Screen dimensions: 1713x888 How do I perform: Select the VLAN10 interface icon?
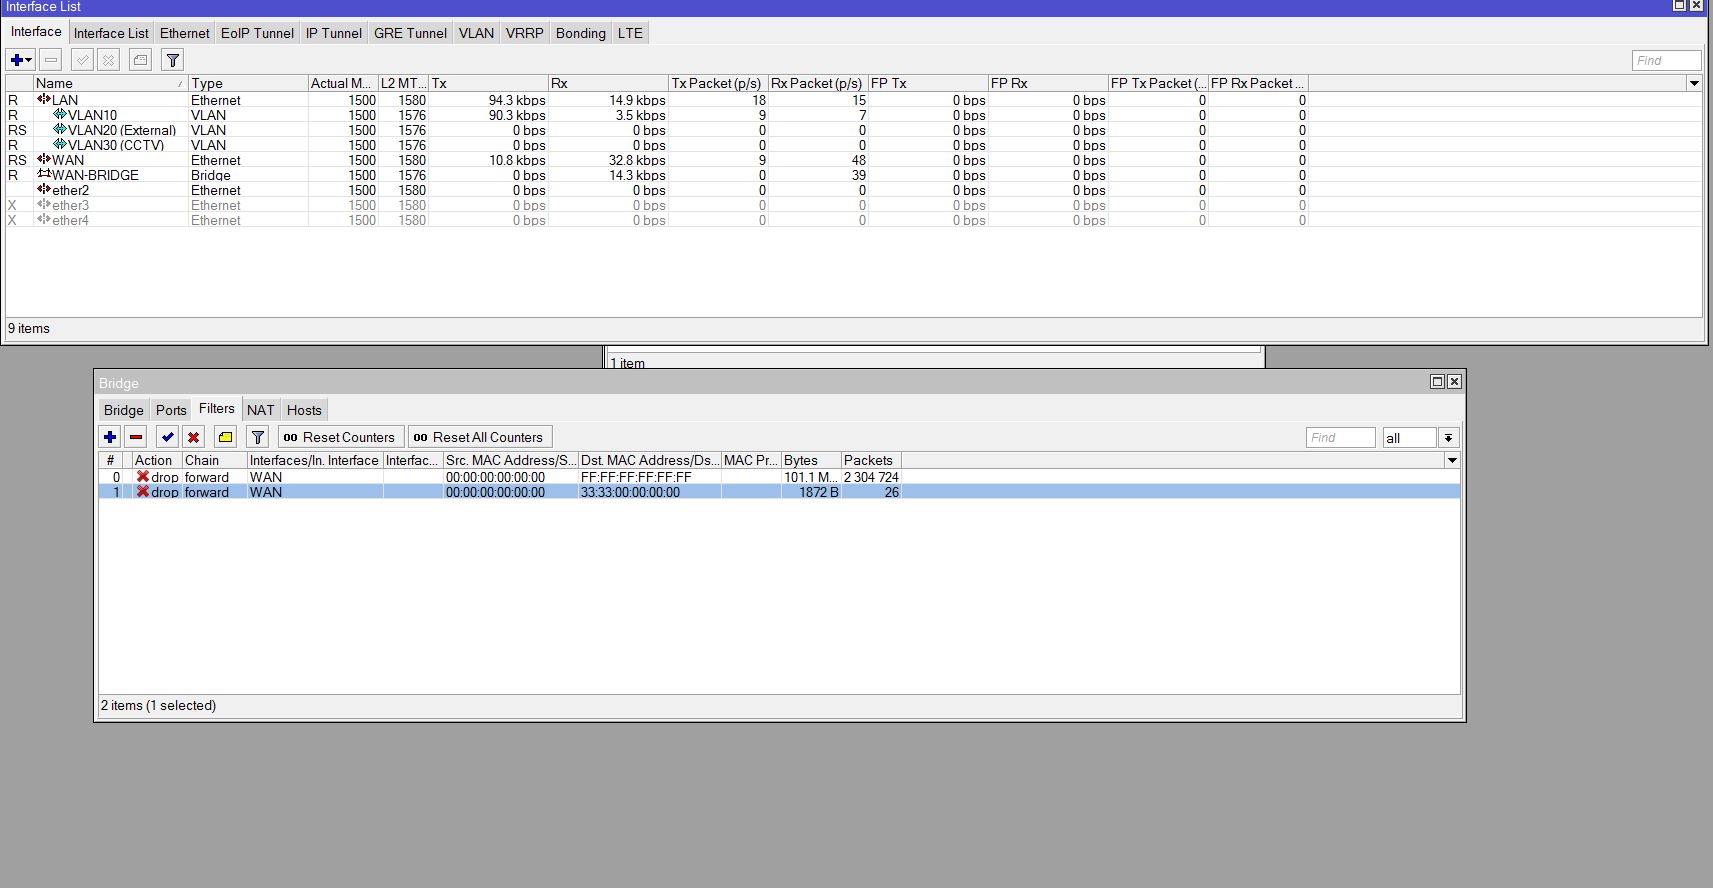click(60, 115)
